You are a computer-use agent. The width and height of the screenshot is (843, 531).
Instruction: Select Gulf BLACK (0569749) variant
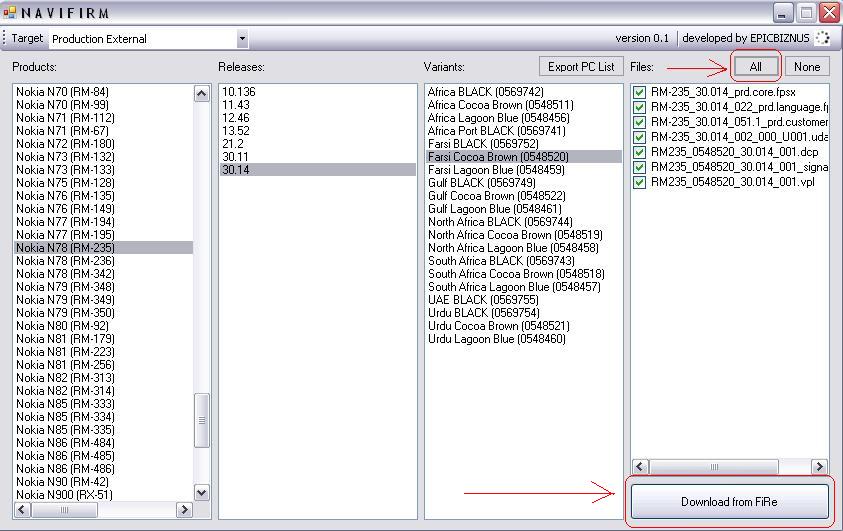[524, 183]
